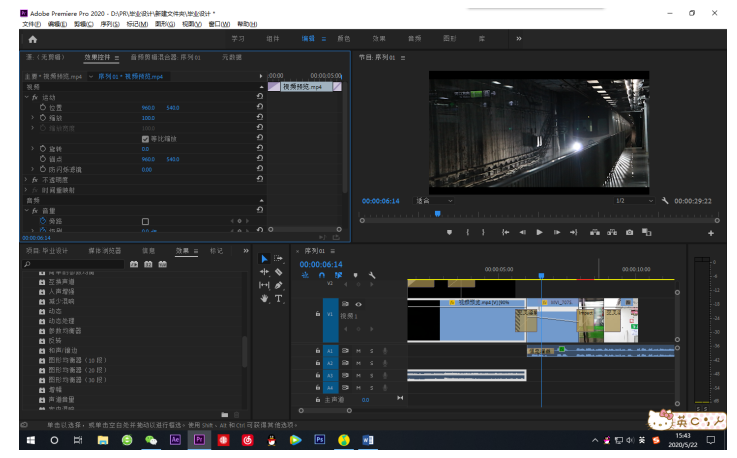Reset the Position parameter
737x458 pixels.
tap(260, 107)
